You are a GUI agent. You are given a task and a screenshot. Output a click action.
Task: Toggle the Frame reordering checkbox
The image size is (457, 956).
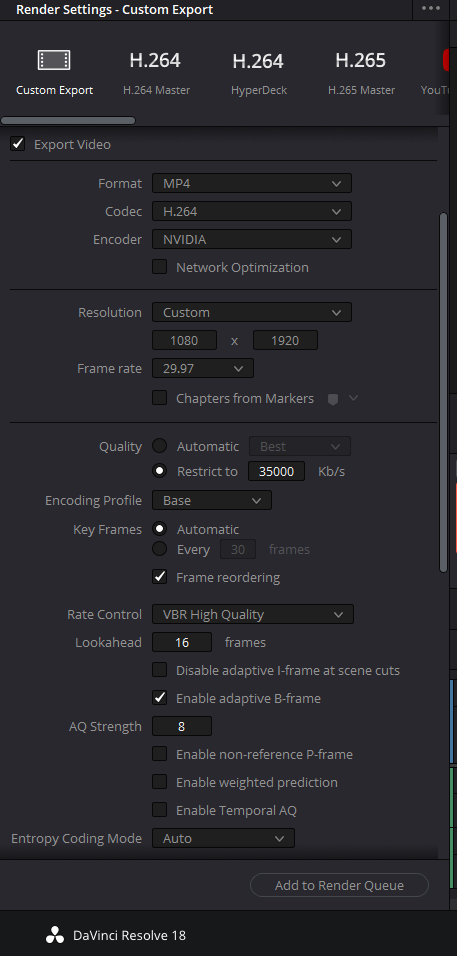pyautogui.click(x=160, y=577)
